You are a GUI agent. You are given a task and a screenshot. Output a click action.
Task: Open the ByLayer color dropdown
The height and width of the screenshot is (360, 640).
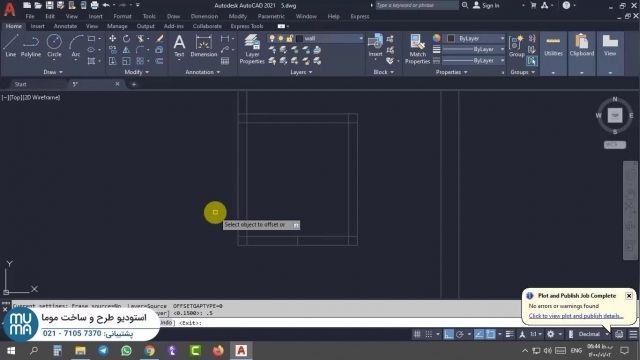(x=476, y=38)
